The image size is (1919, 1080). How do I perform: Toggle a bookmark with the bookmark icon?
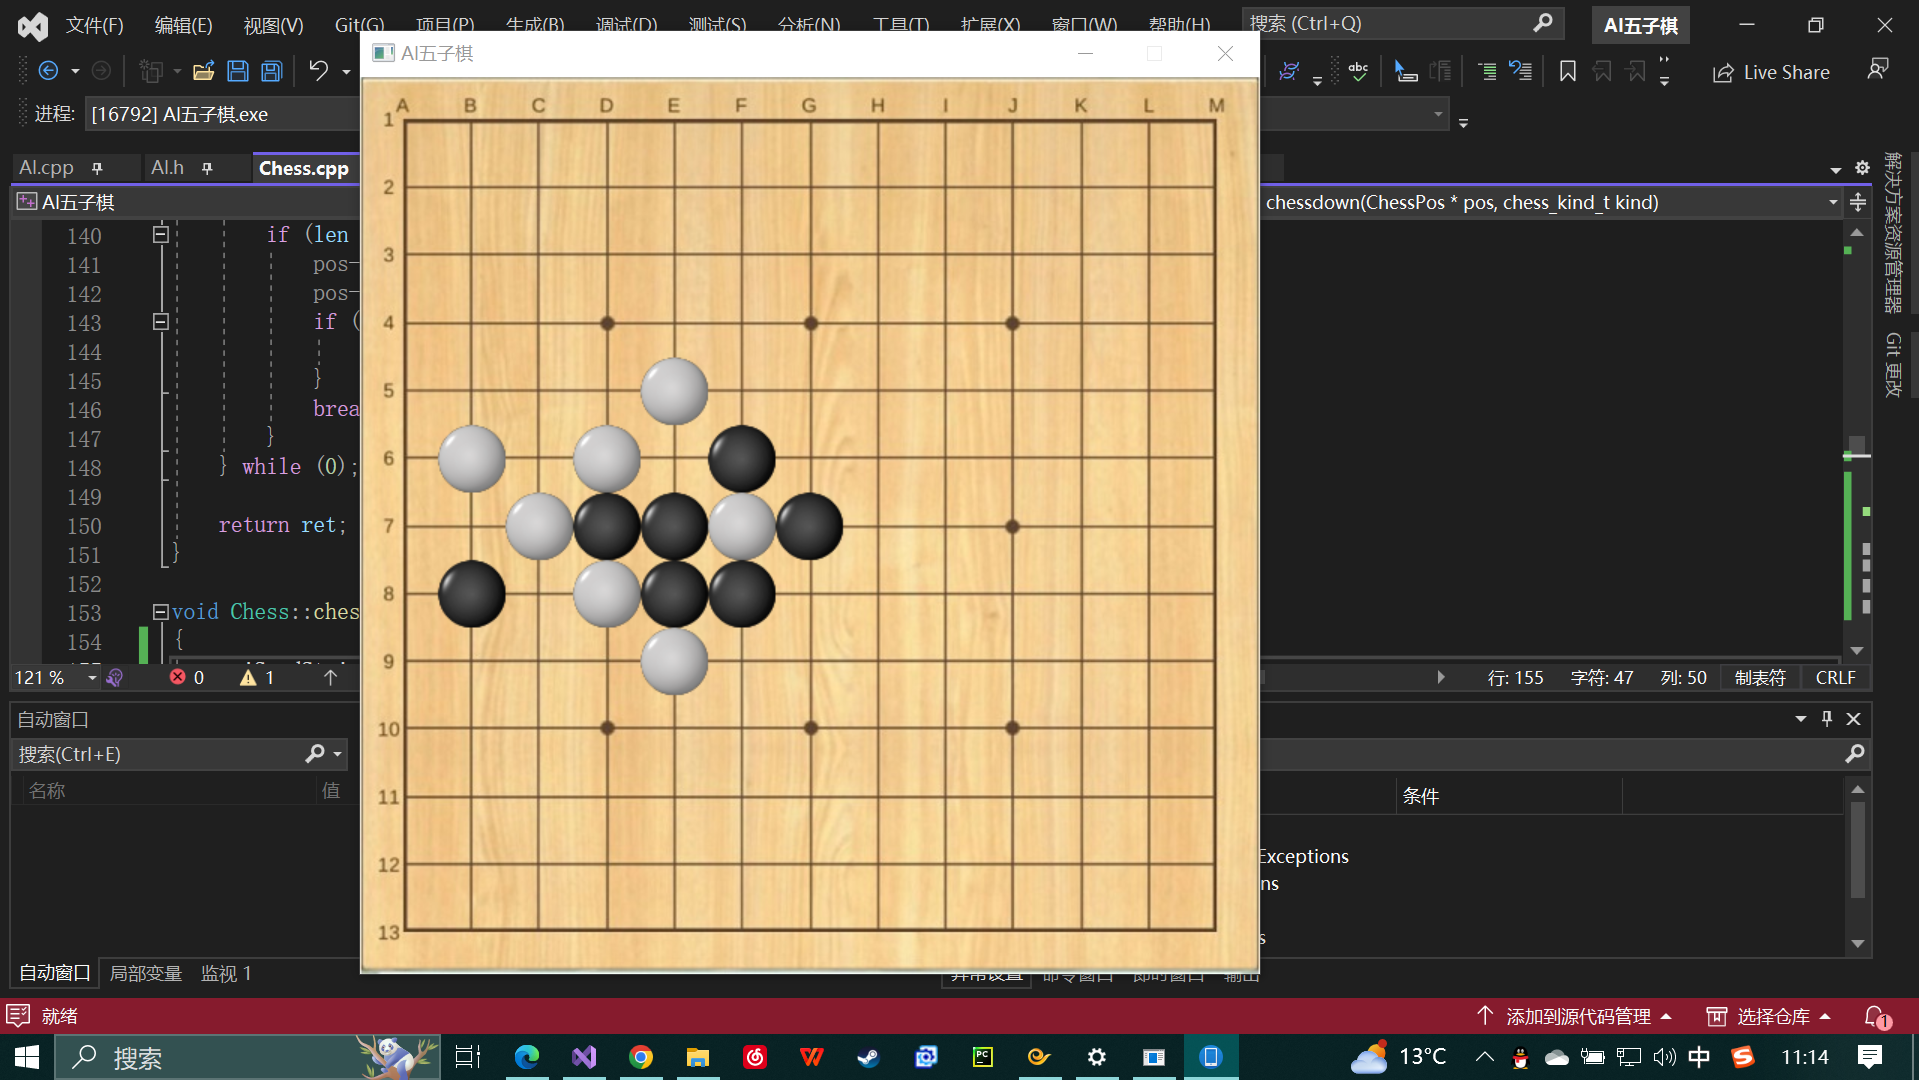[x=1567, y=70]
